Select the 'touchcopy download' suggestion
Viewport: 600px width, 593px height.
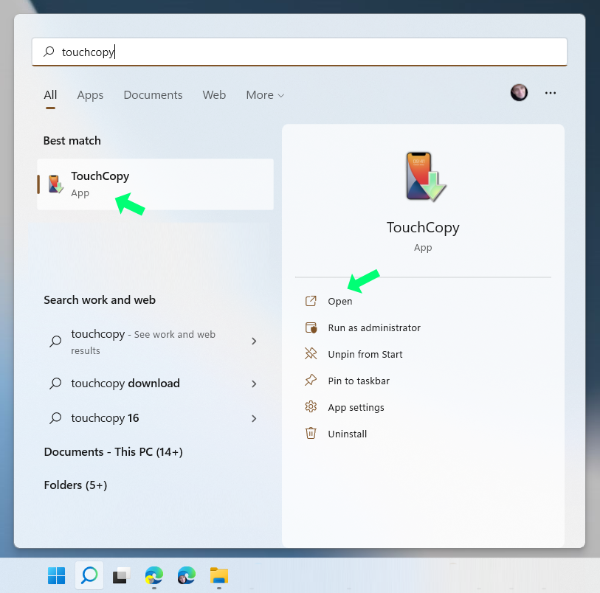pos(152,383)
